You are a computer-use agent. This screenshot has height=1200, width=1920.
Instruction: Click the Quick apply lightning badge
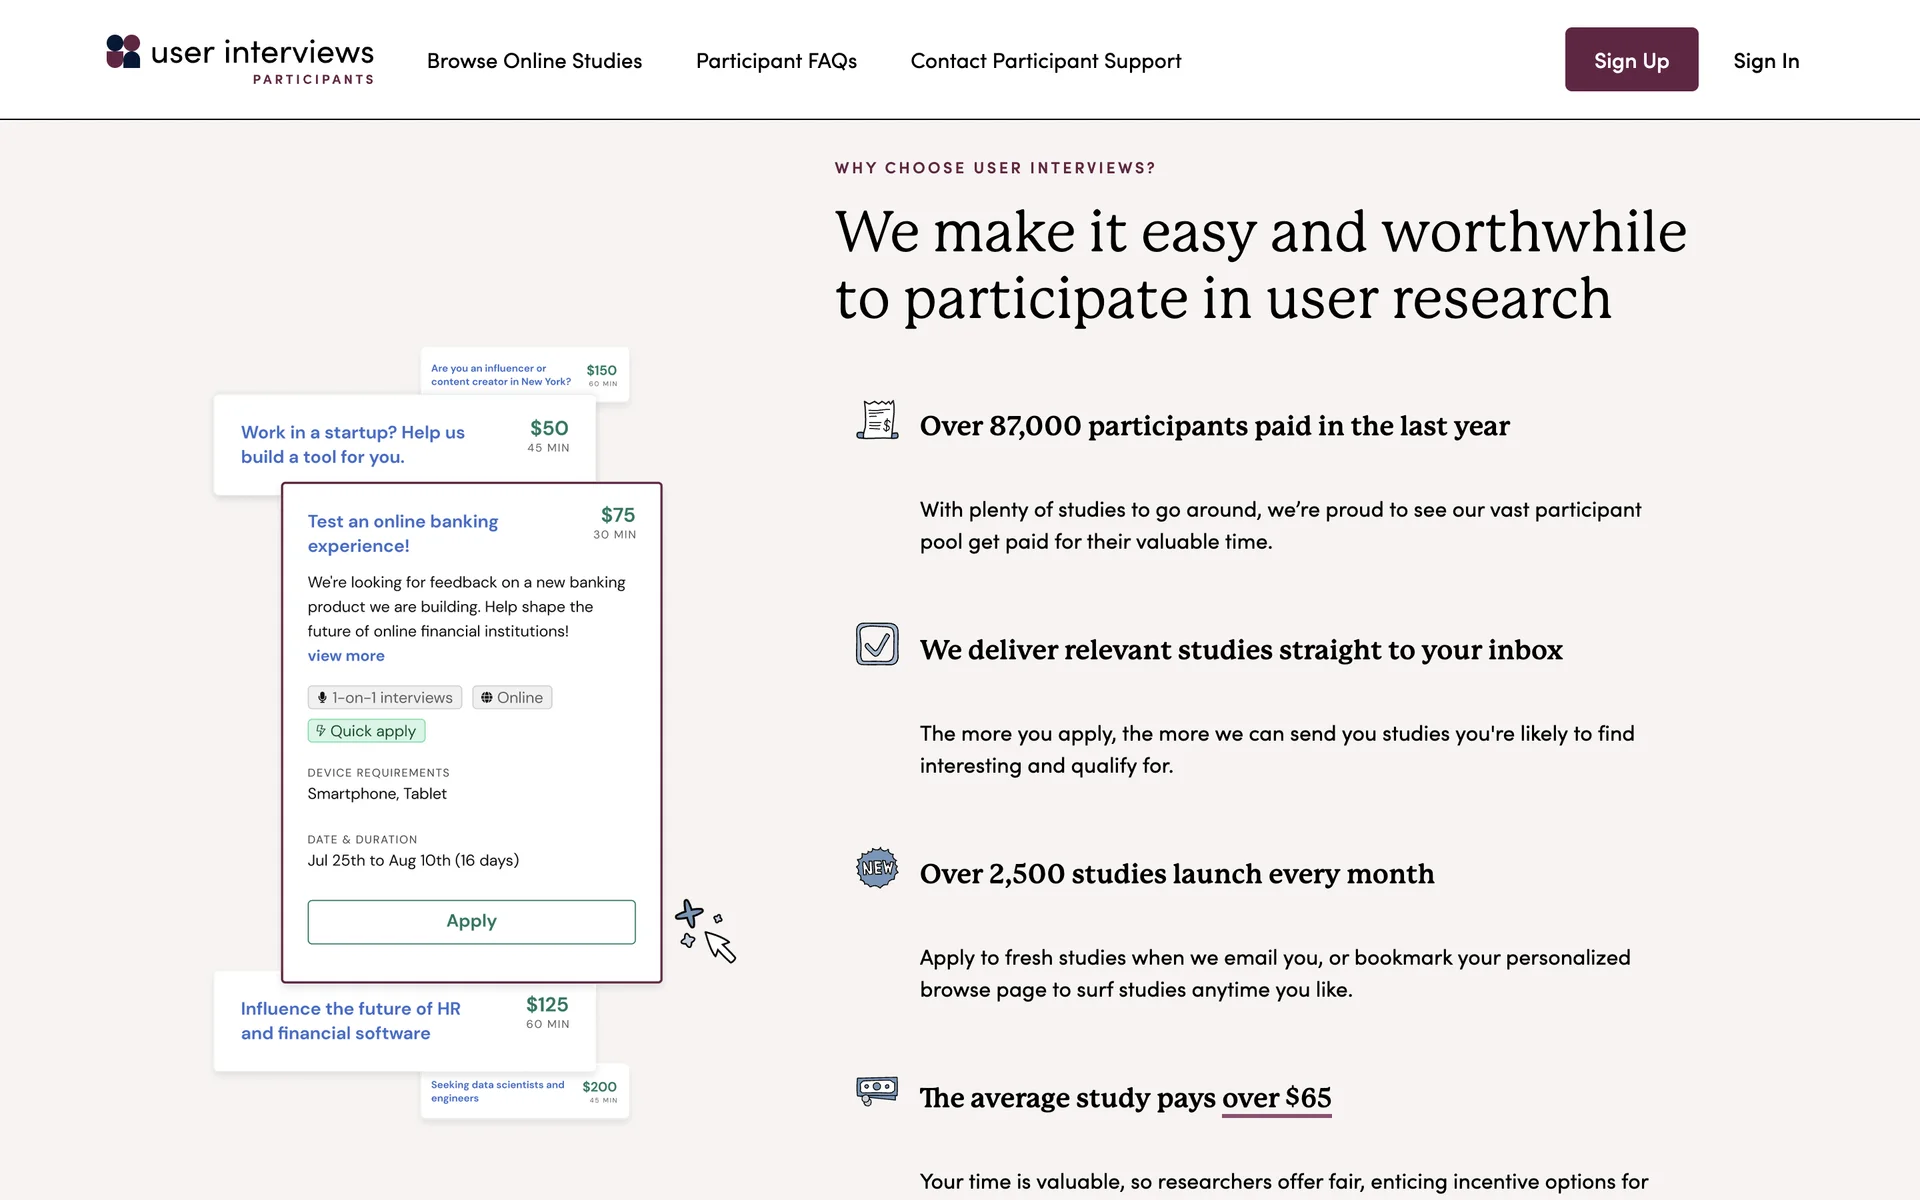[366, 731]
